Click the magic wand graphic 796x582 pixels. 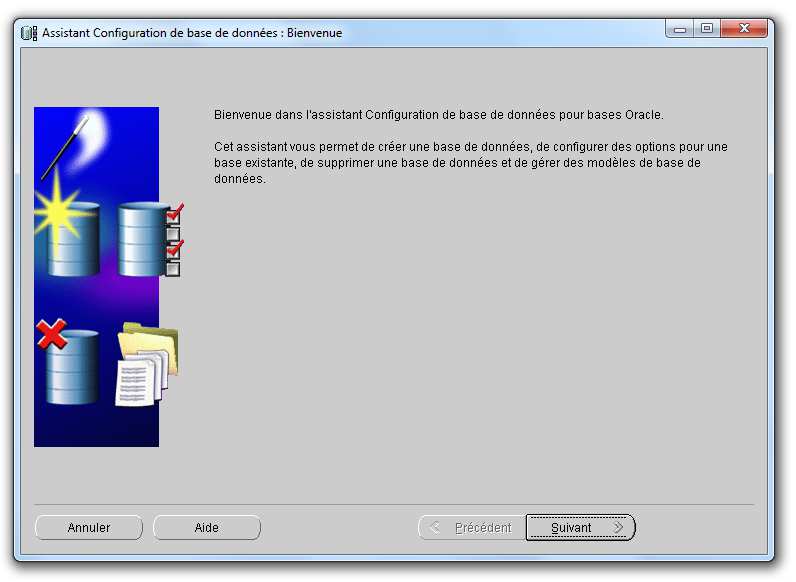coord(66,148)
